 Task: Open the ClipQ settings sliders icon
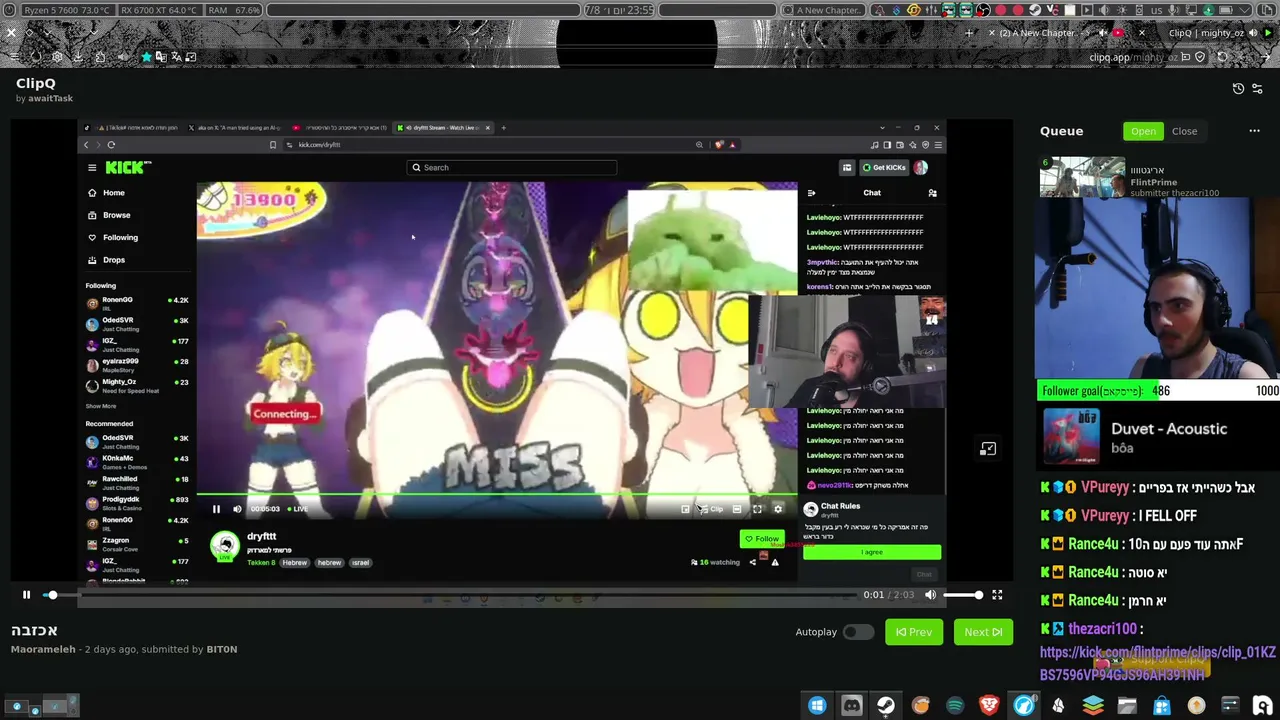pyautogui.click(x=1257, y=88)
